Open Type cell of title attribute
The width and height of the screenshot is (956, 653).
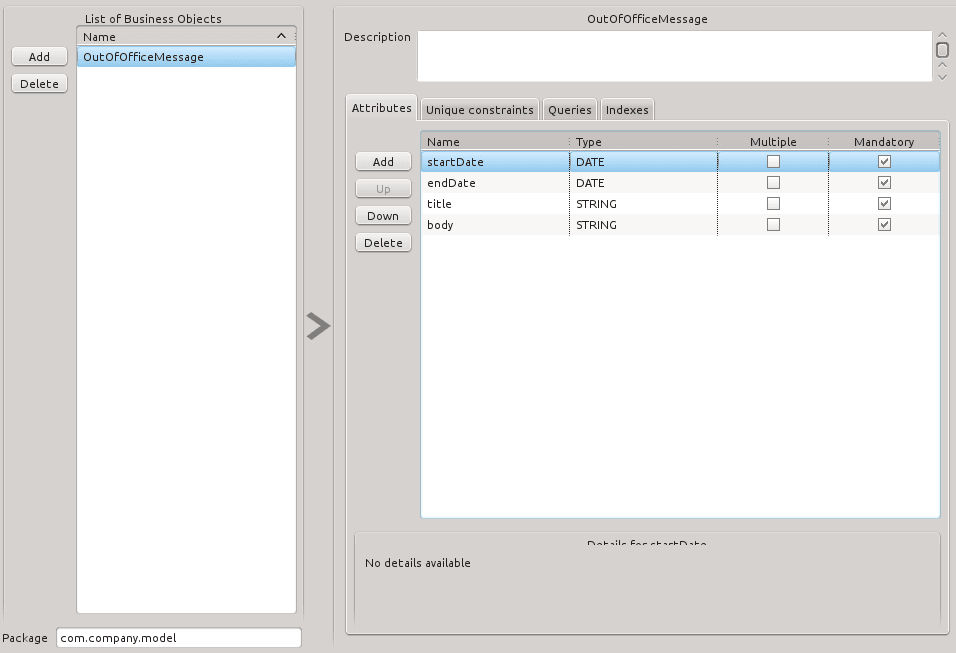click(642, 204)
